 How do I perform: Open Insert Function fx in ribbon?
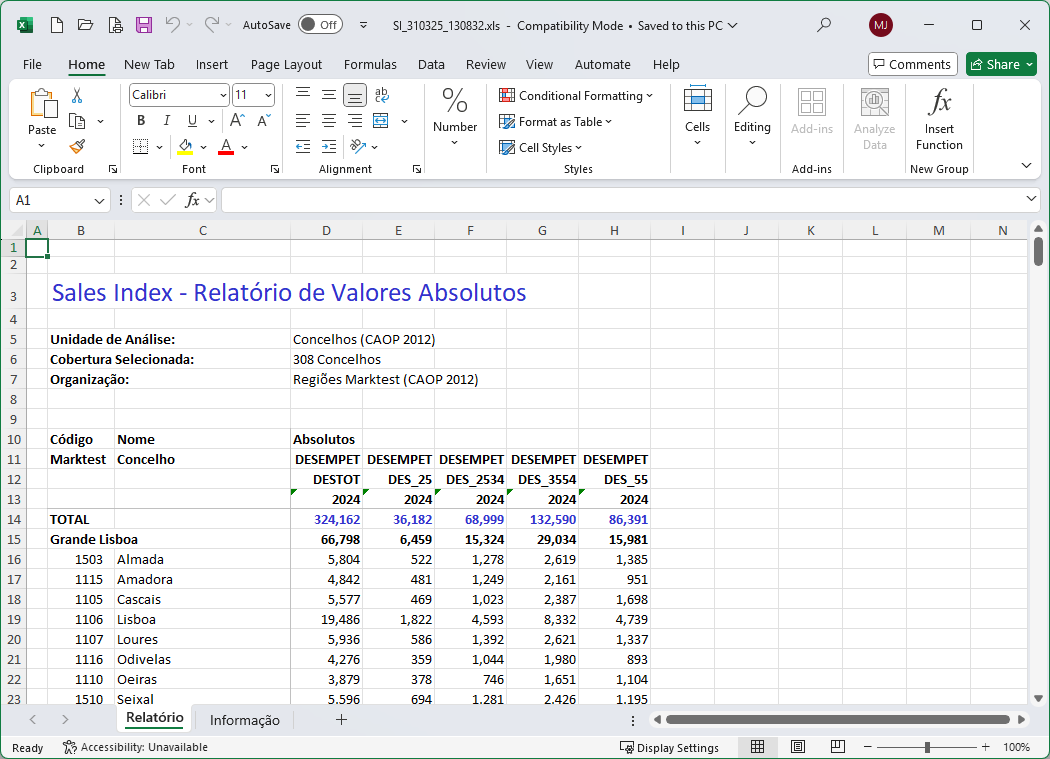(x=939, y=118)
